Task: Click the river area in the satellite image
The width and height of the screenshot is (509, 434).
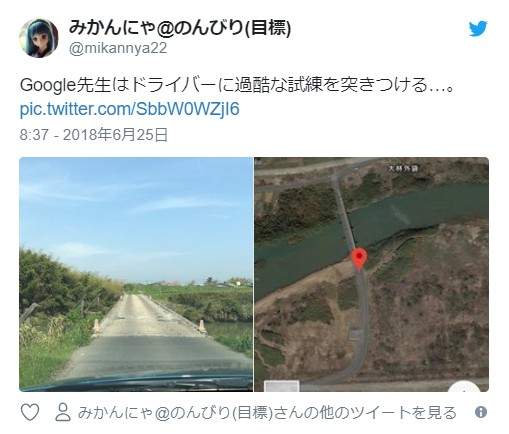Action: [417, 213]
